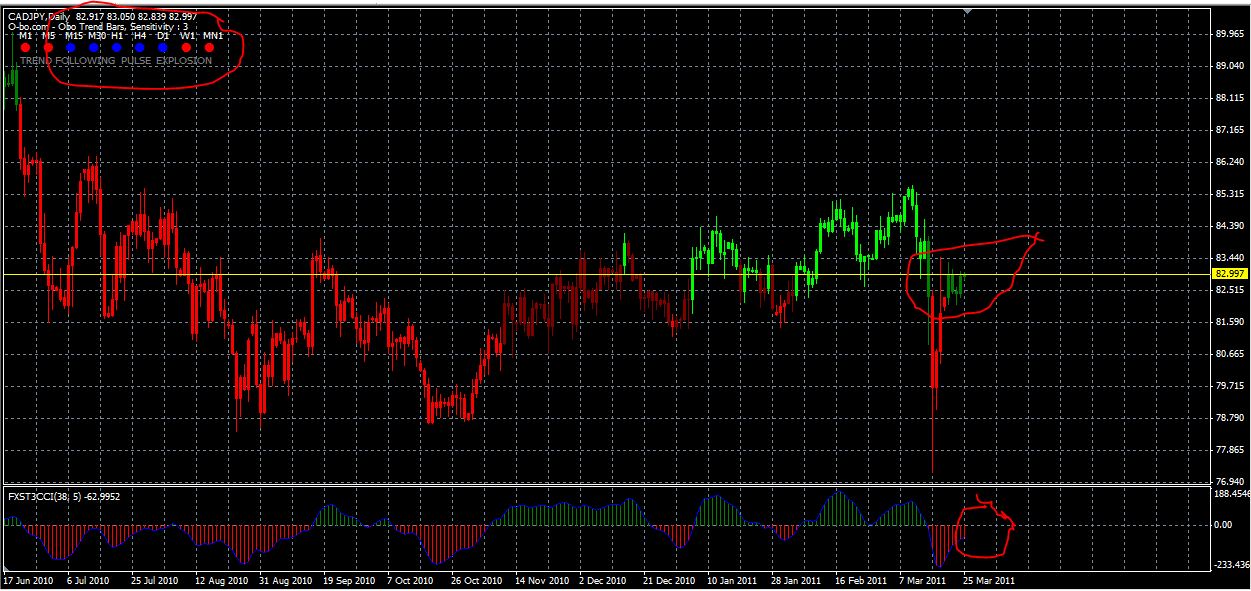Click the blue H1 trend dot

coord(117,47)
